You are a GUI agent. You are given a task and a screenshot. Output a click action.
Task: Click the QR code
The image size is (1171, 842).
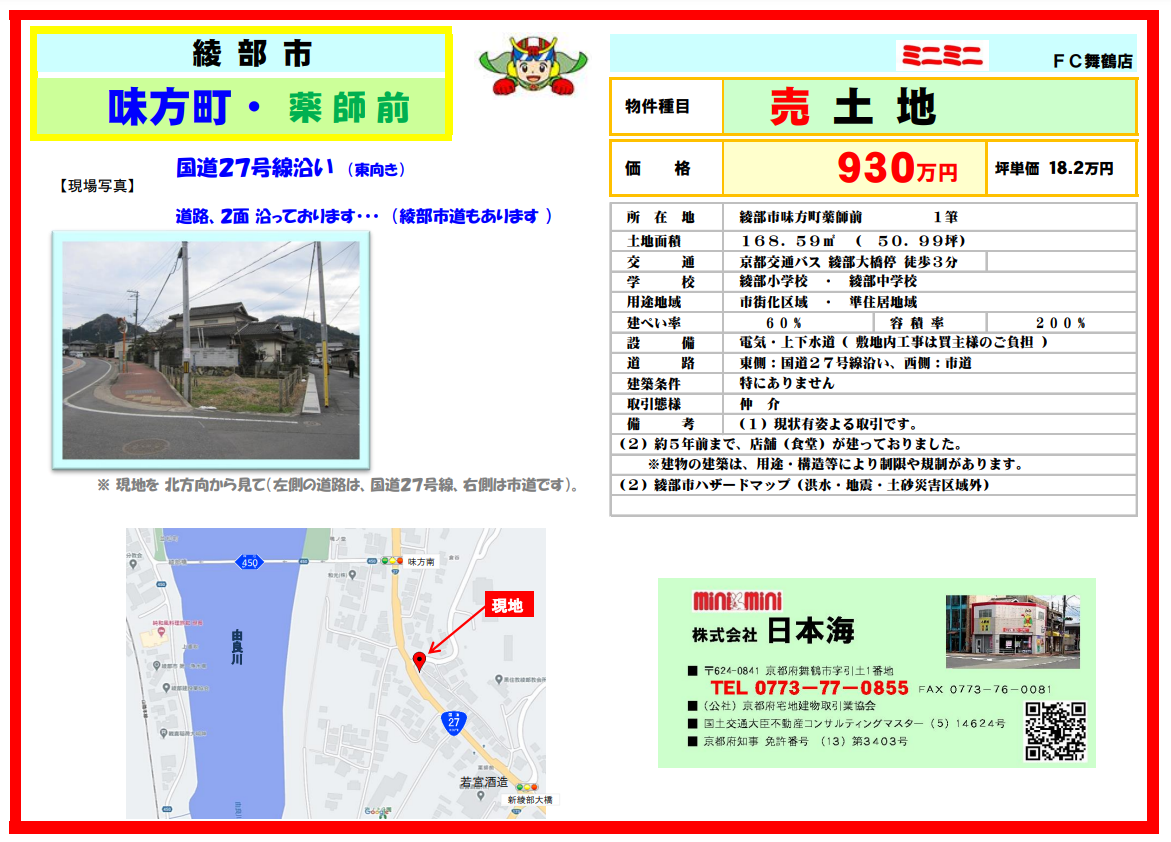coord(1055,731)
